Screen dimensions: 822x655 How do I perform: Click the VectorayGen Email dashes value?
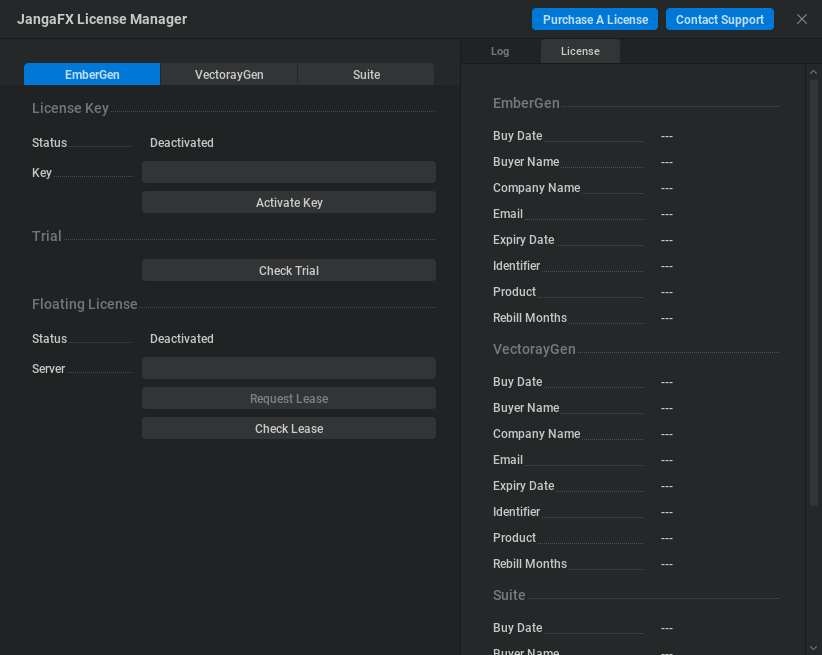[667, 460]
